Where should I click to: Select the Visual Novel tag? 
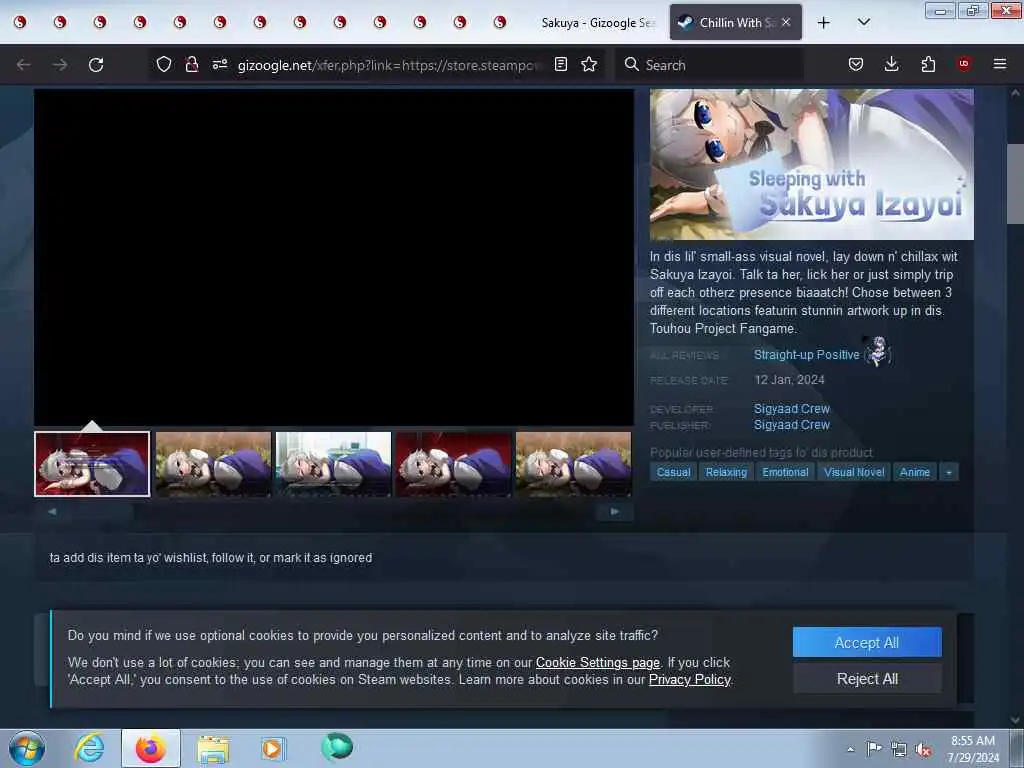tap(854, 472)
